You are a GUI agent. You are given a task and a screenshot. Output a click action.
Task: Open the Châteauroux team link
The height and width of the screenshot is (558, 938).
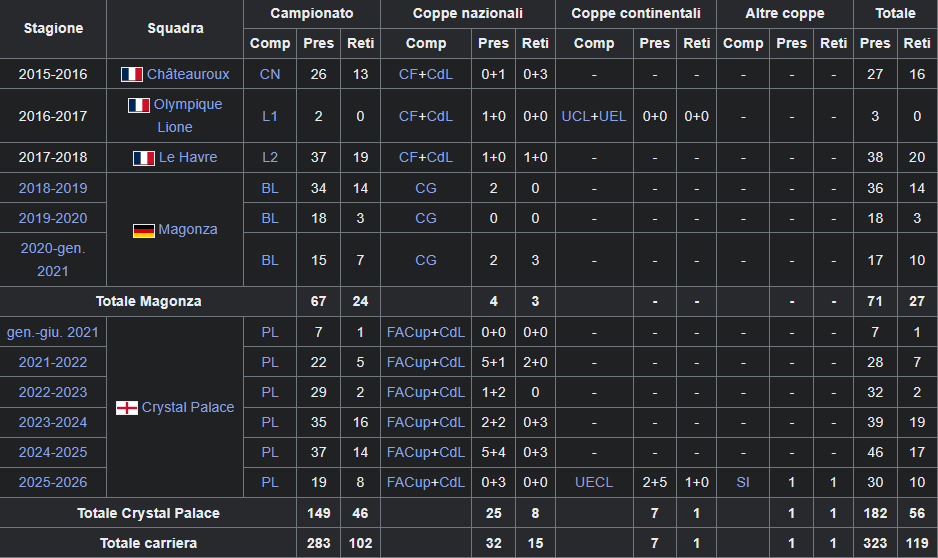coord(188,74)
